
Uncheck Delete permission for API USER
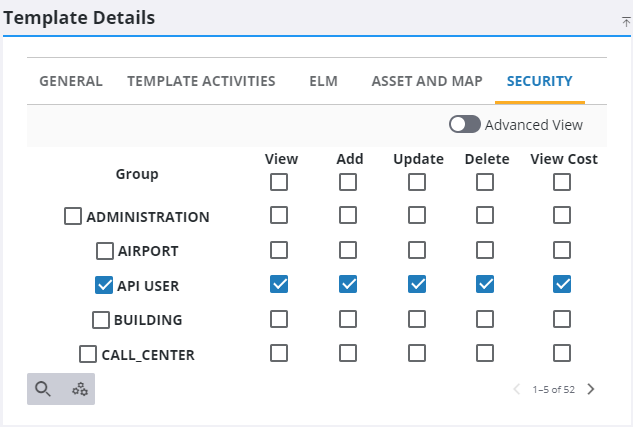coord(485,285)
